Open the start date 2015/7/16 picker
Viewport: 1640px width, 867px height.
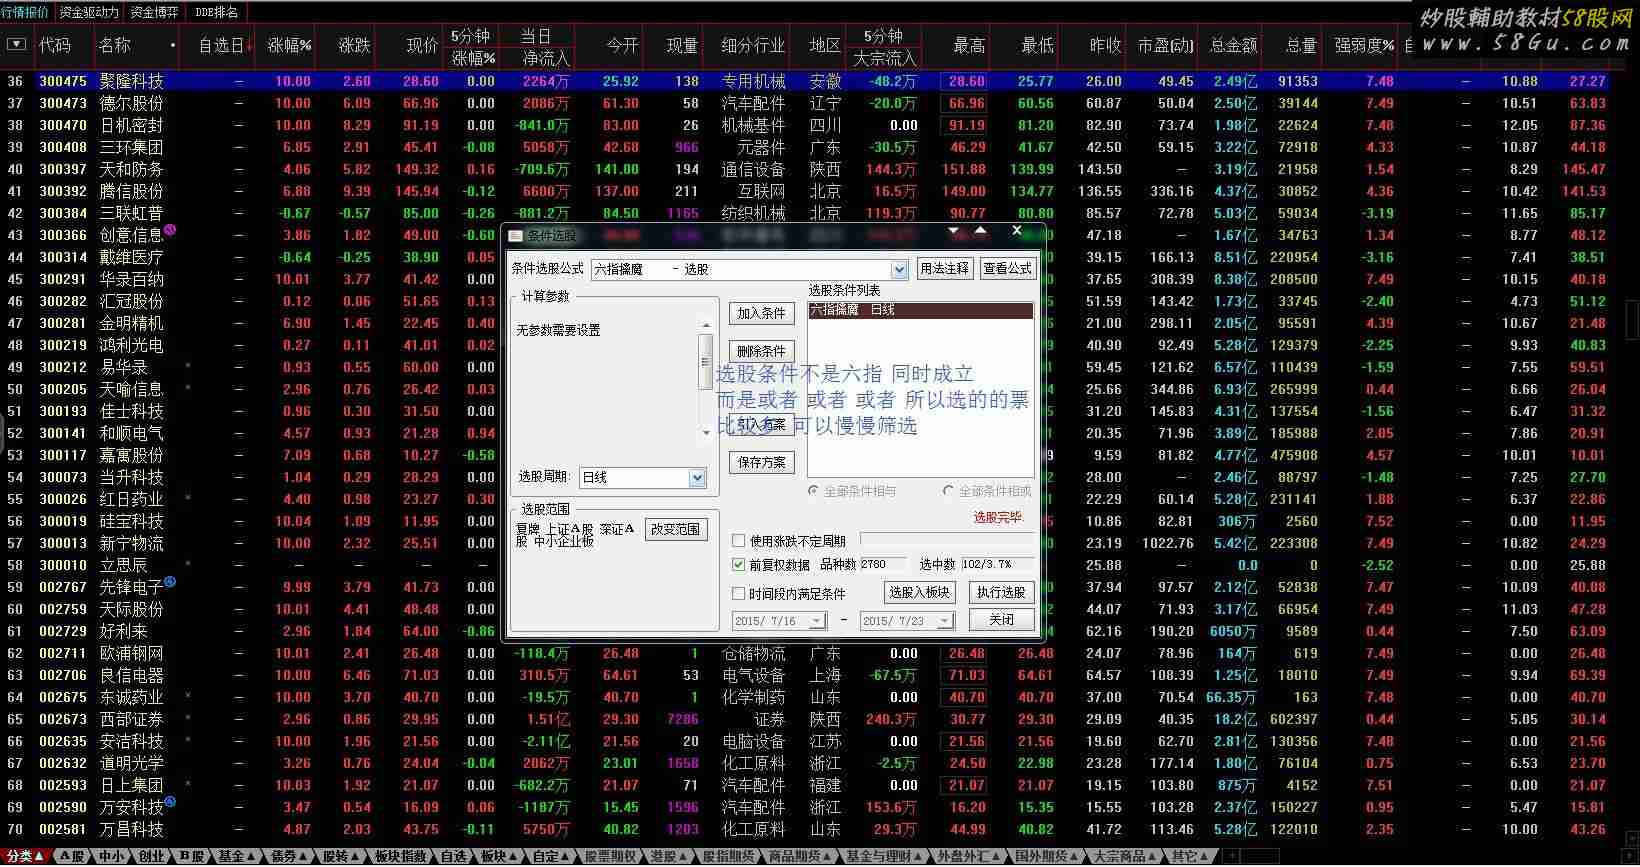817,621
